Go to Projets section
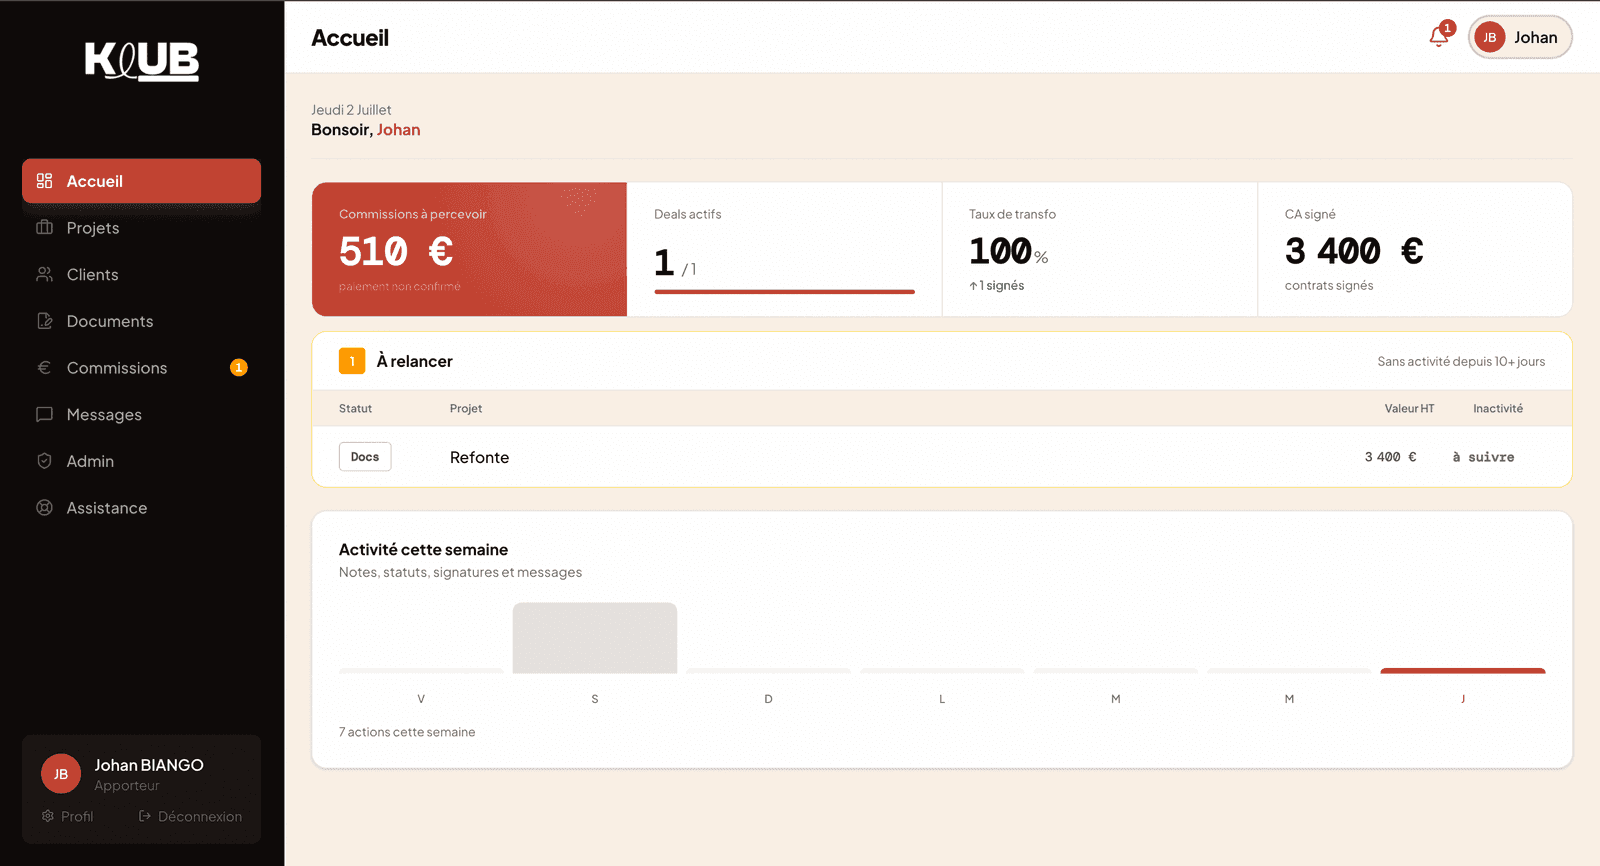1600x866 pixels. coord(141,228)
